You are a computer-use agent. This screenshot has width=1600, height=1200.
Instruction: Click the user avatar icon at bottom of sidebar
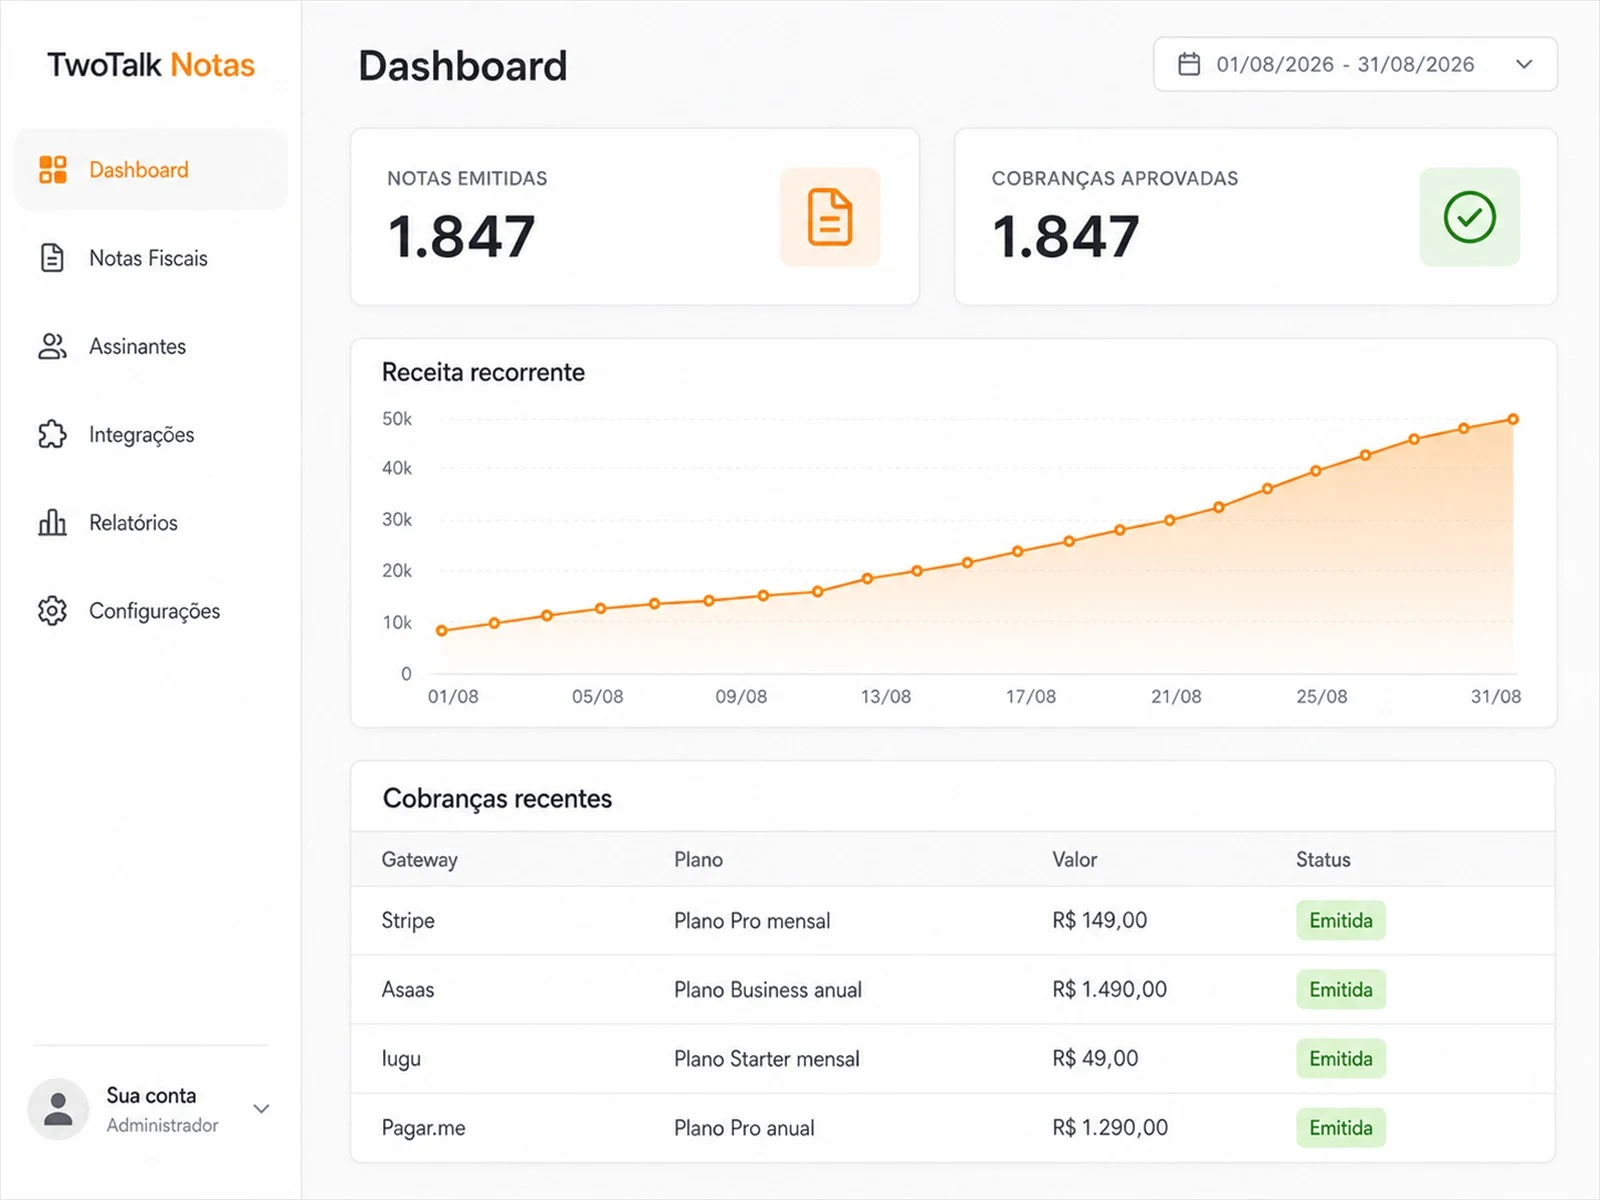[58, 1109]
